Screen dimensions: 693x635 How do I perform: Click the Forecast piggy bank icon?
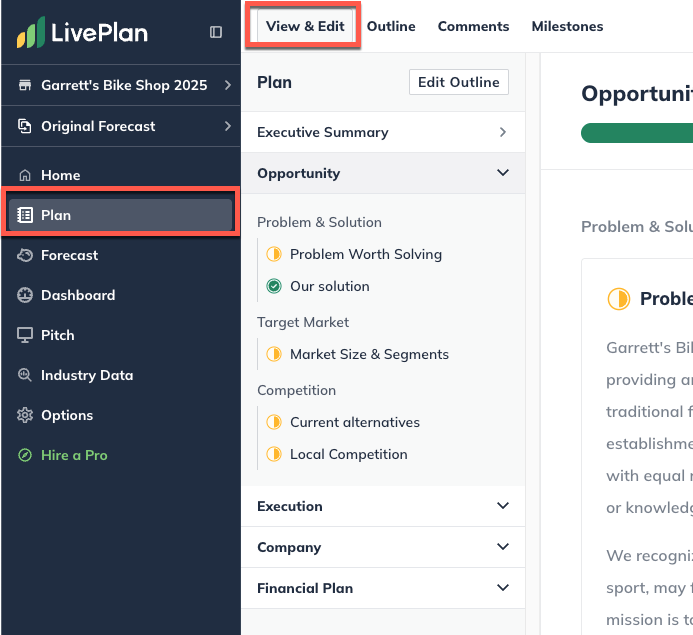pyautogui.click(x=25, y=255)
